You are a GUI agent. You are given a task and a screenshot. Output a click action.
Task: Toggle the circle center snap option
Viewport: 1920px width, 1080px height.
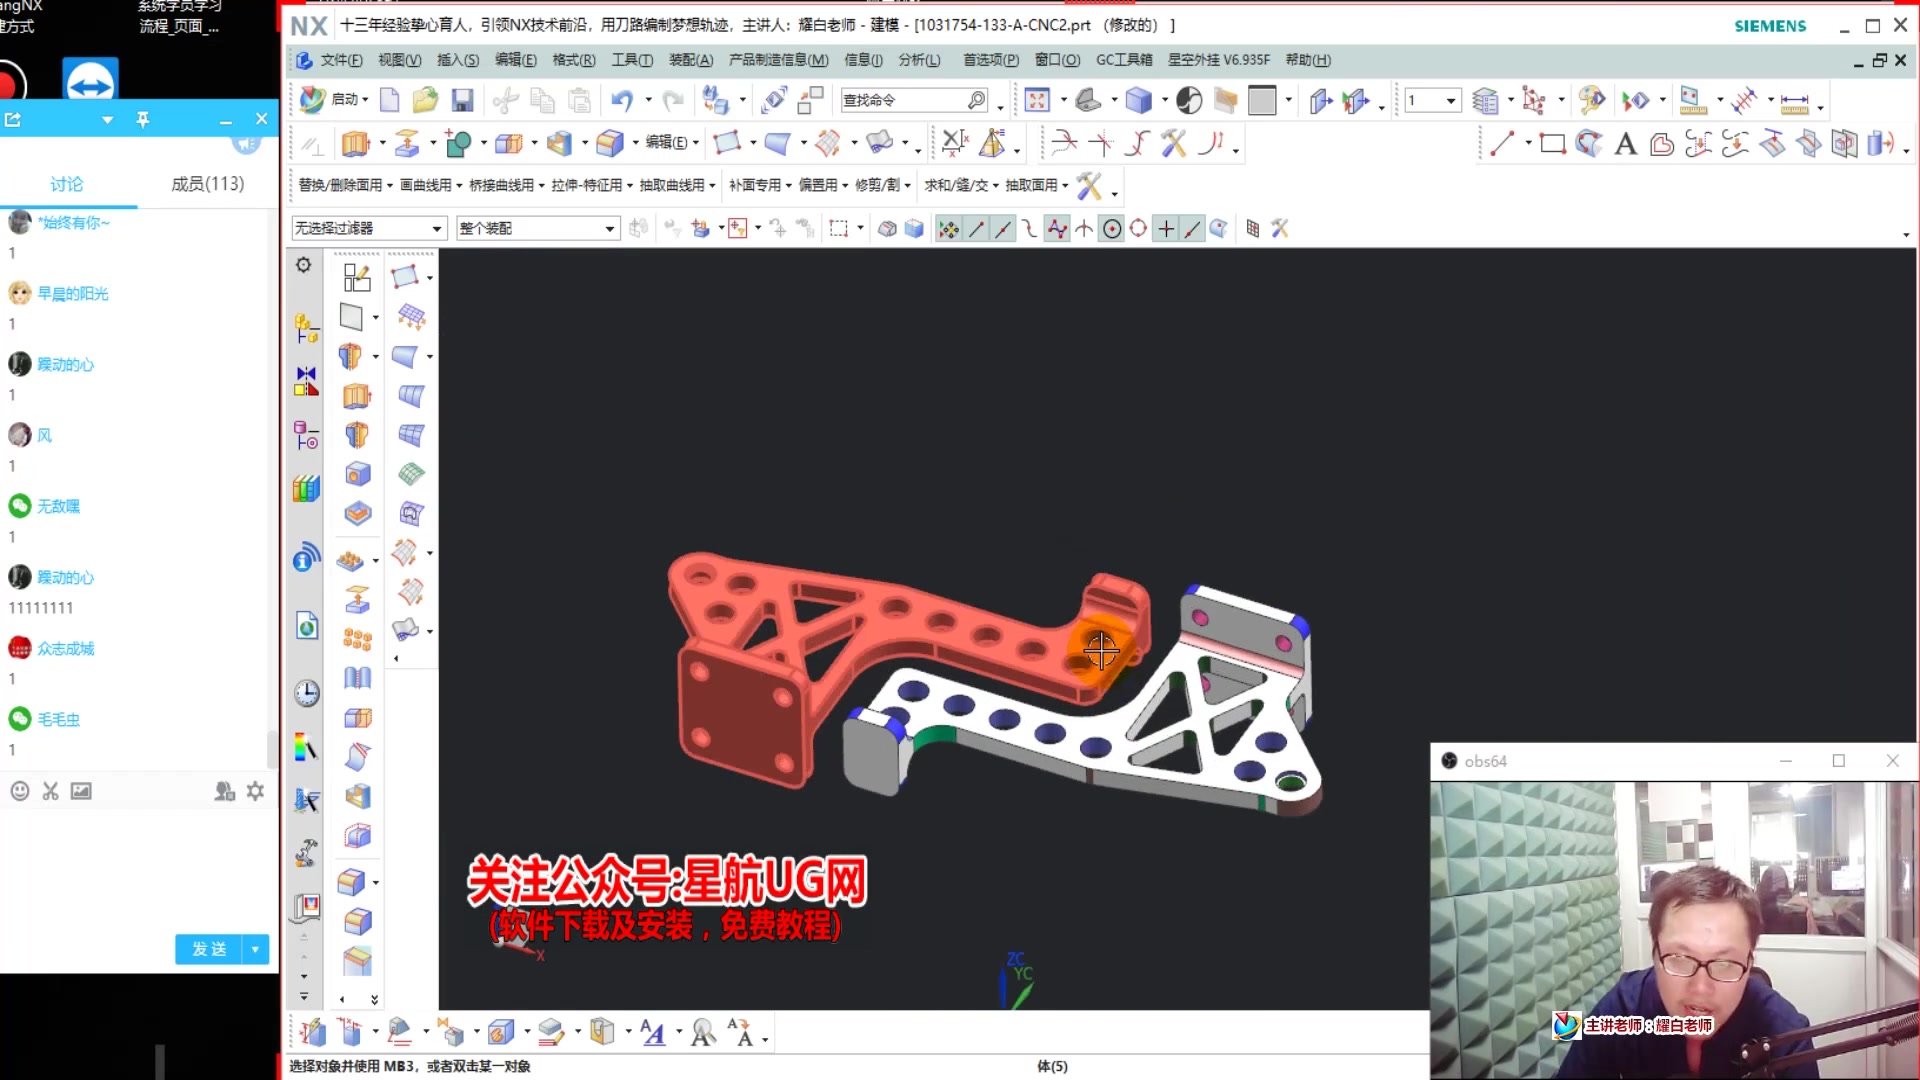pyautogui.click(x=1112, y=229)
